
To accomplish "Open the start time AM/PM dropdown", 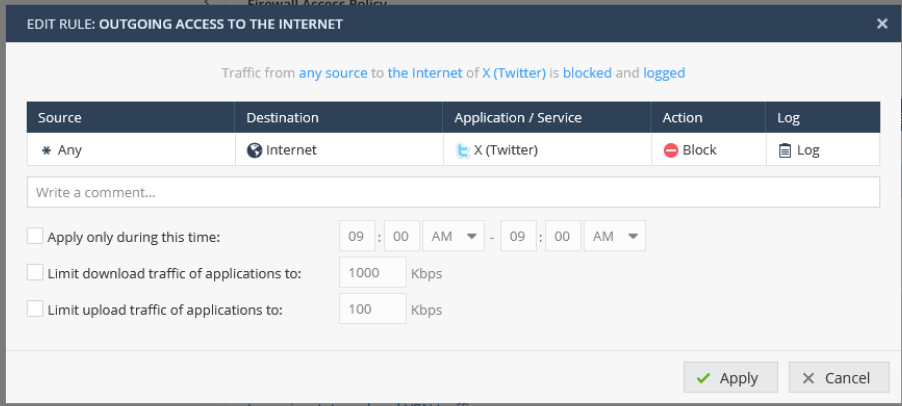I will pyautogui.click(x=453, y=237).
